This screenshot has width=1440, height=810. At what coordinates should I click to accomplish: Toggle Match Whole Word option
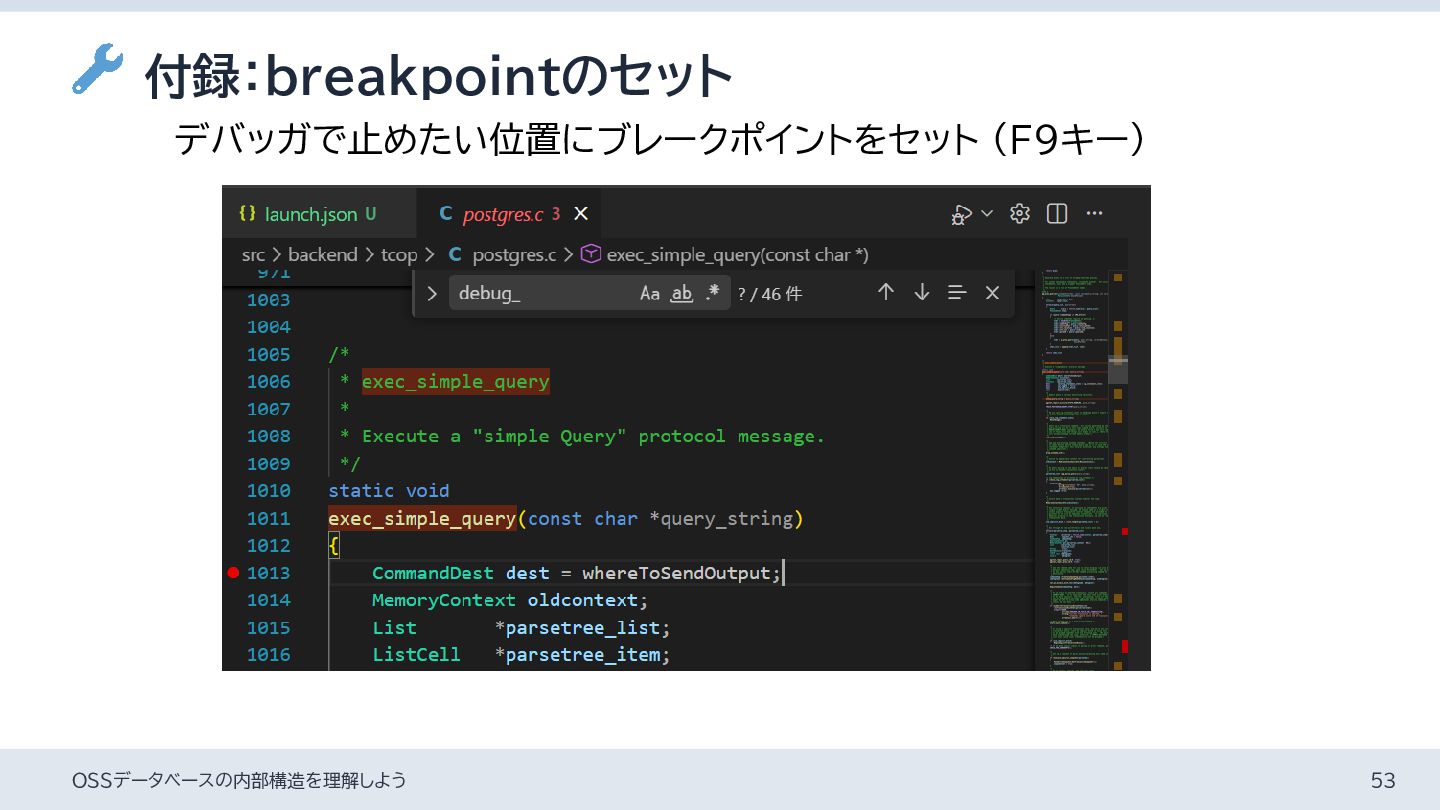681,293
